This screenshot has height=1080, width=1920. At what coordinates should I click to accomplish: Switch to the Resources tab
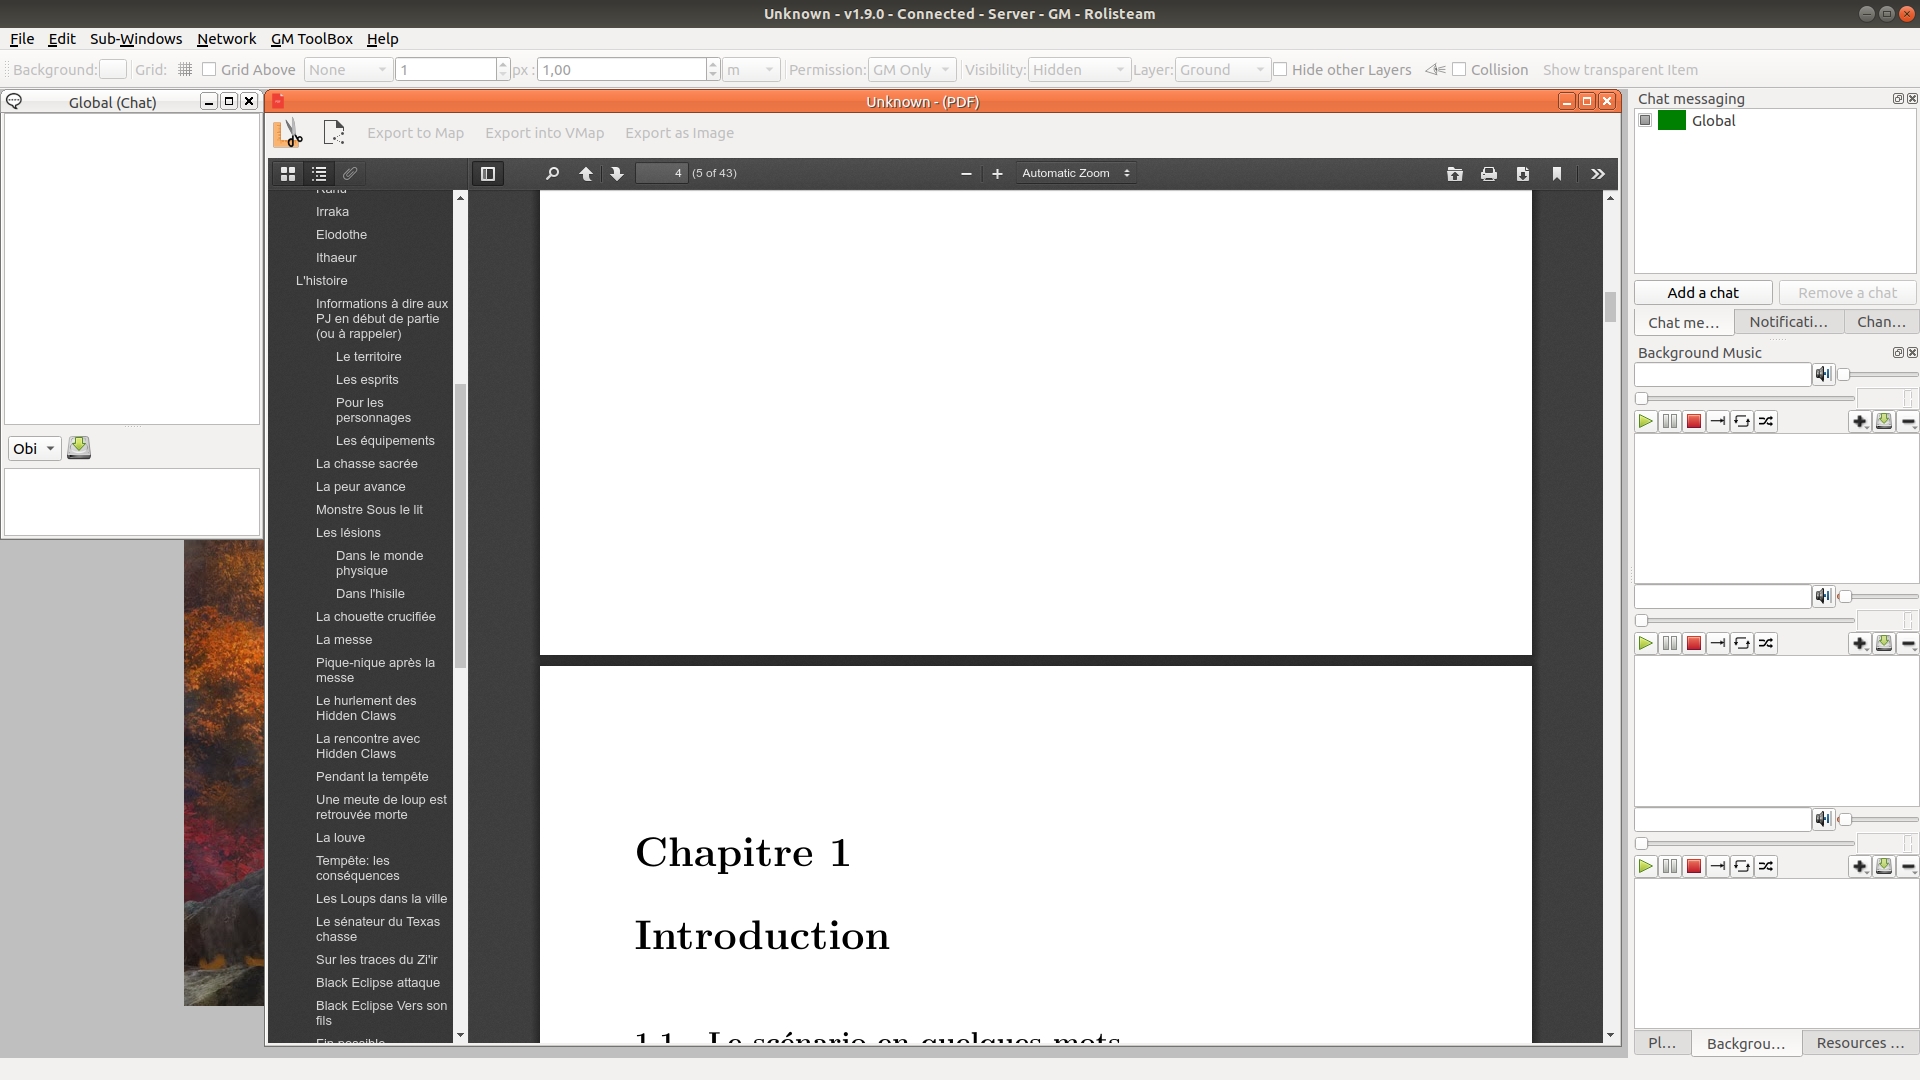pyautogui.click(x=1859, y=1043)
